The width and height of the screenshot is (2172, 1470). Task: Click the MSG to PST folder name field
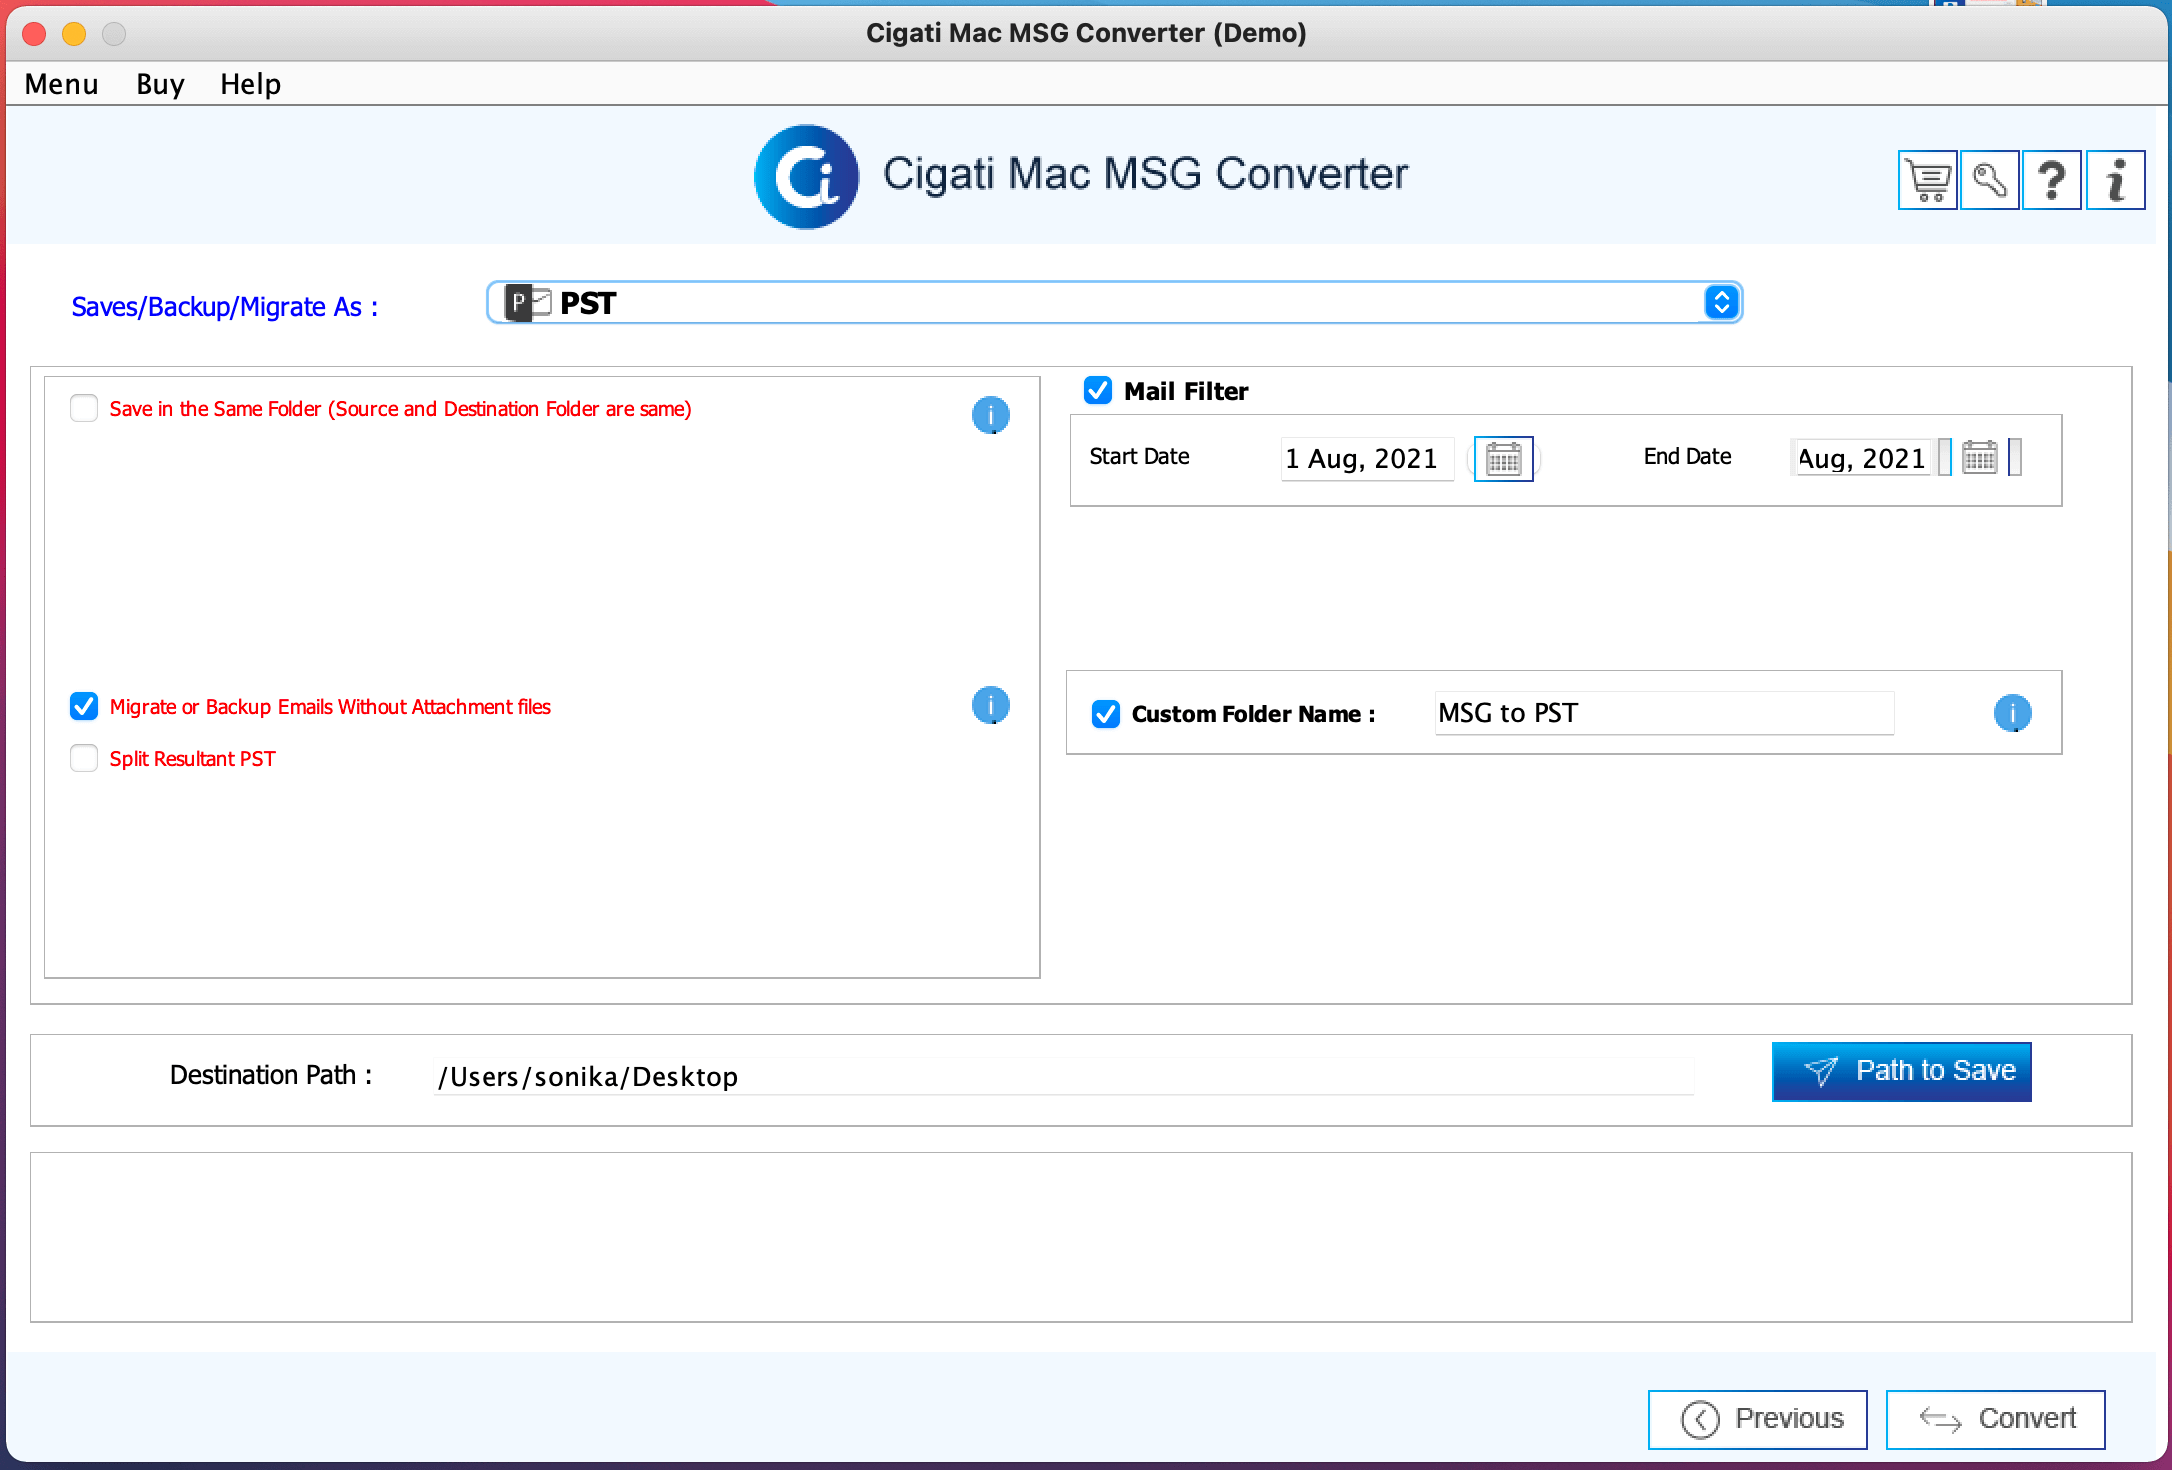(1664, 713)
